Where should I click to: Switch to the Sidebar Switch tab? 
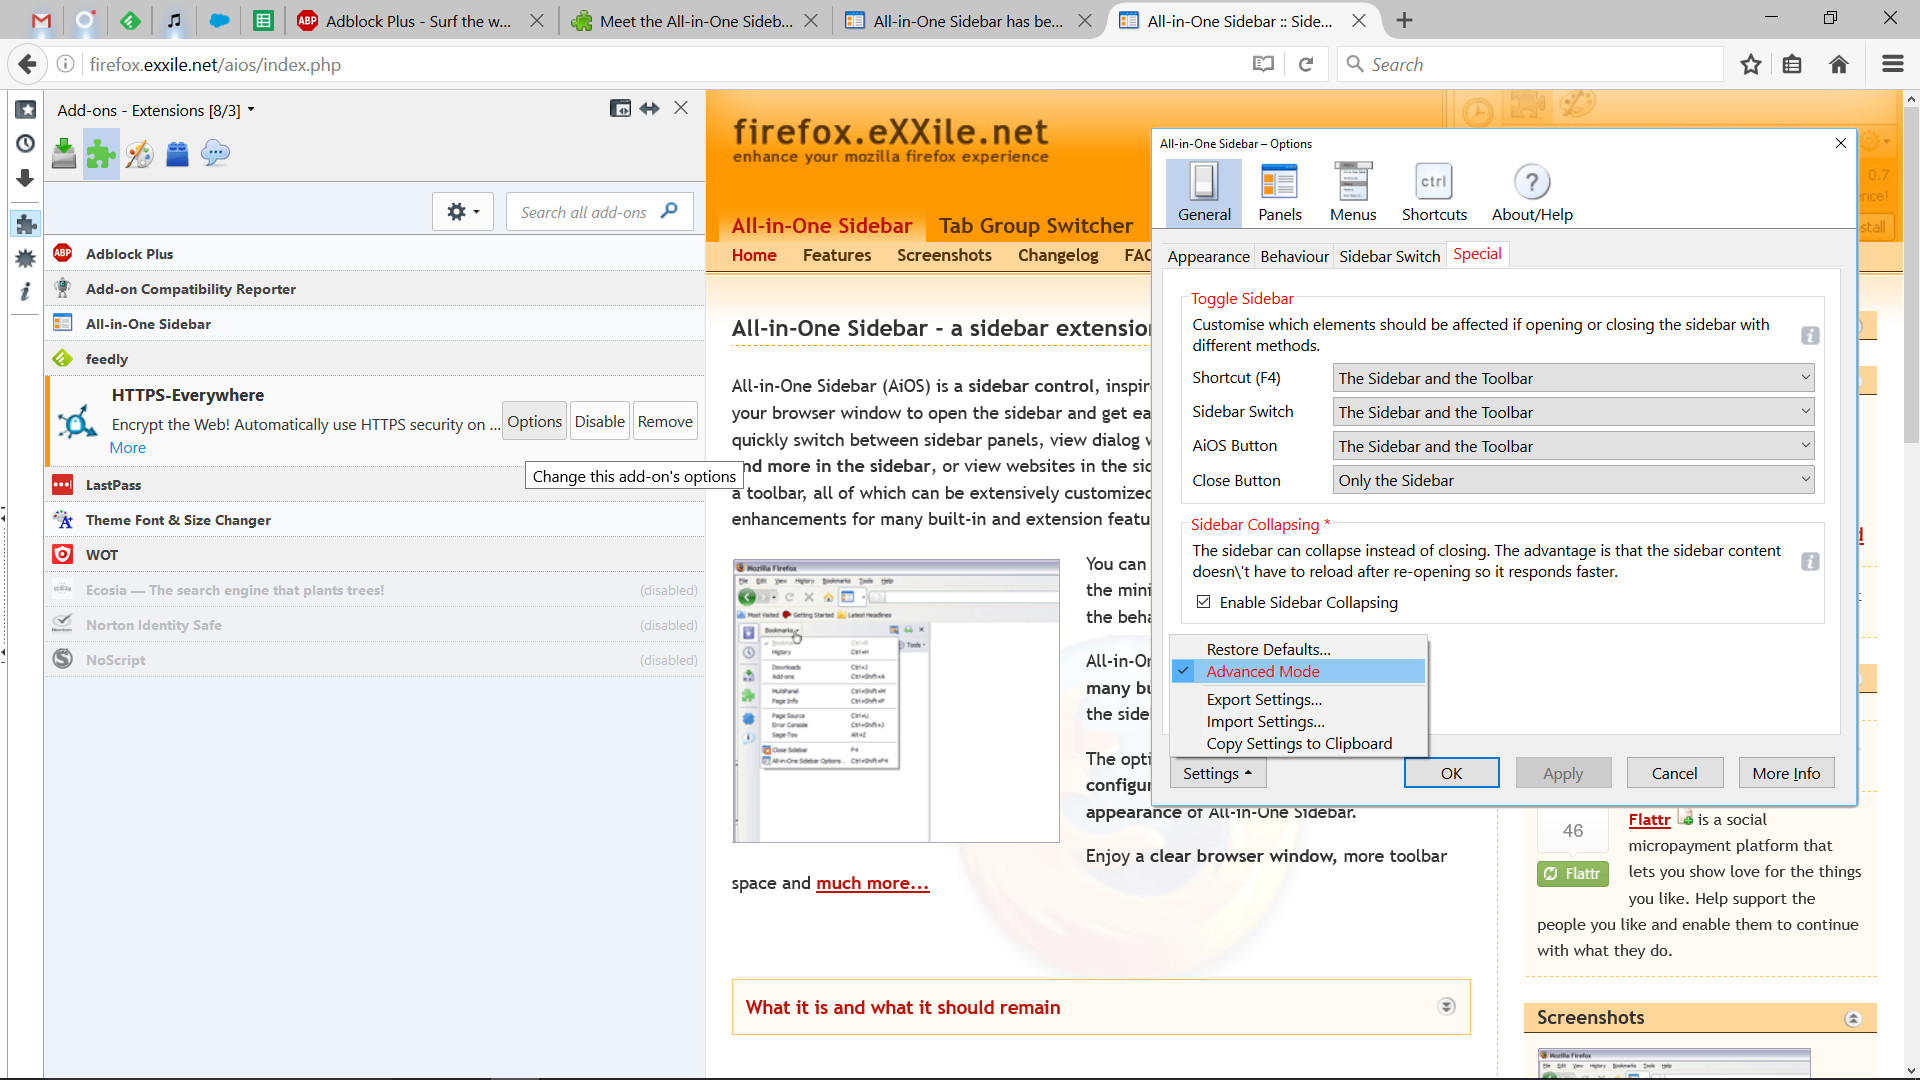tap(1389, 256)
